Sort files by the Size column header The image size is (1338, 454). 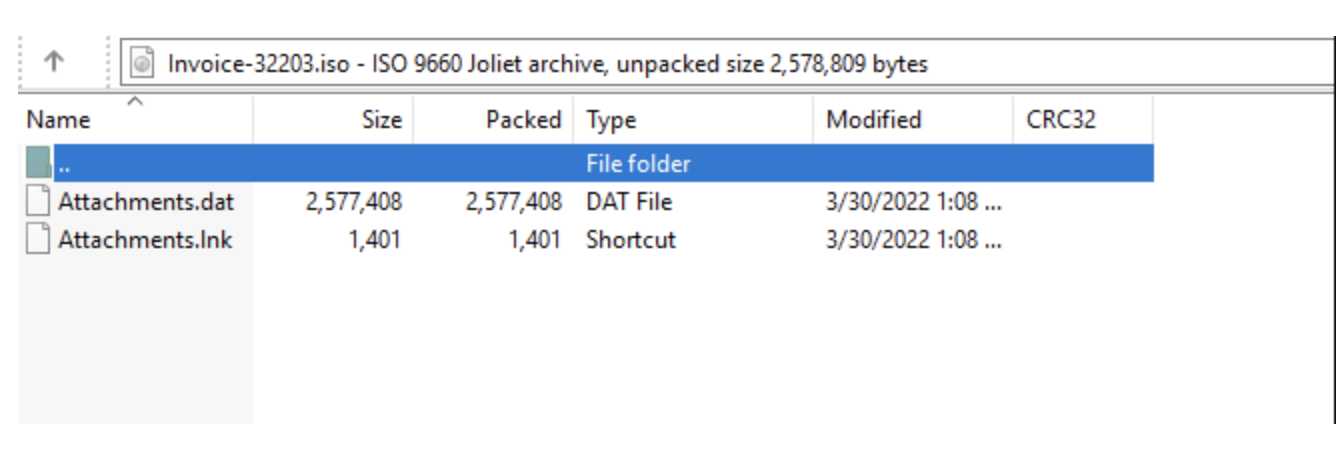point(334,120)
